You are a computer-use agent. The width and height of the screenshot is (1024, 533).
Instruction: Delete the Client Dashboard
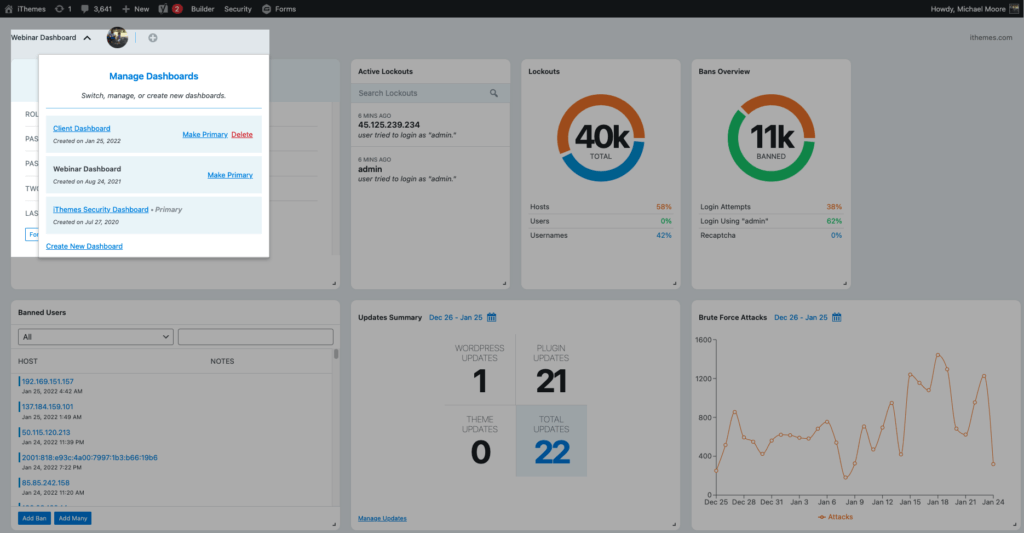(242, 135)
